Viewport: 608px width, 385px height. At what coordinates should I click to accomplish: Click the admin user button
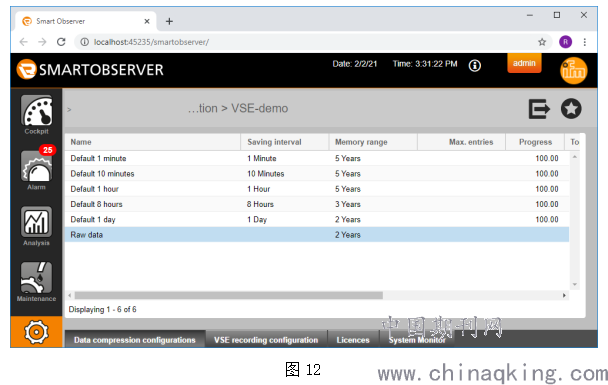coord(524,63)
